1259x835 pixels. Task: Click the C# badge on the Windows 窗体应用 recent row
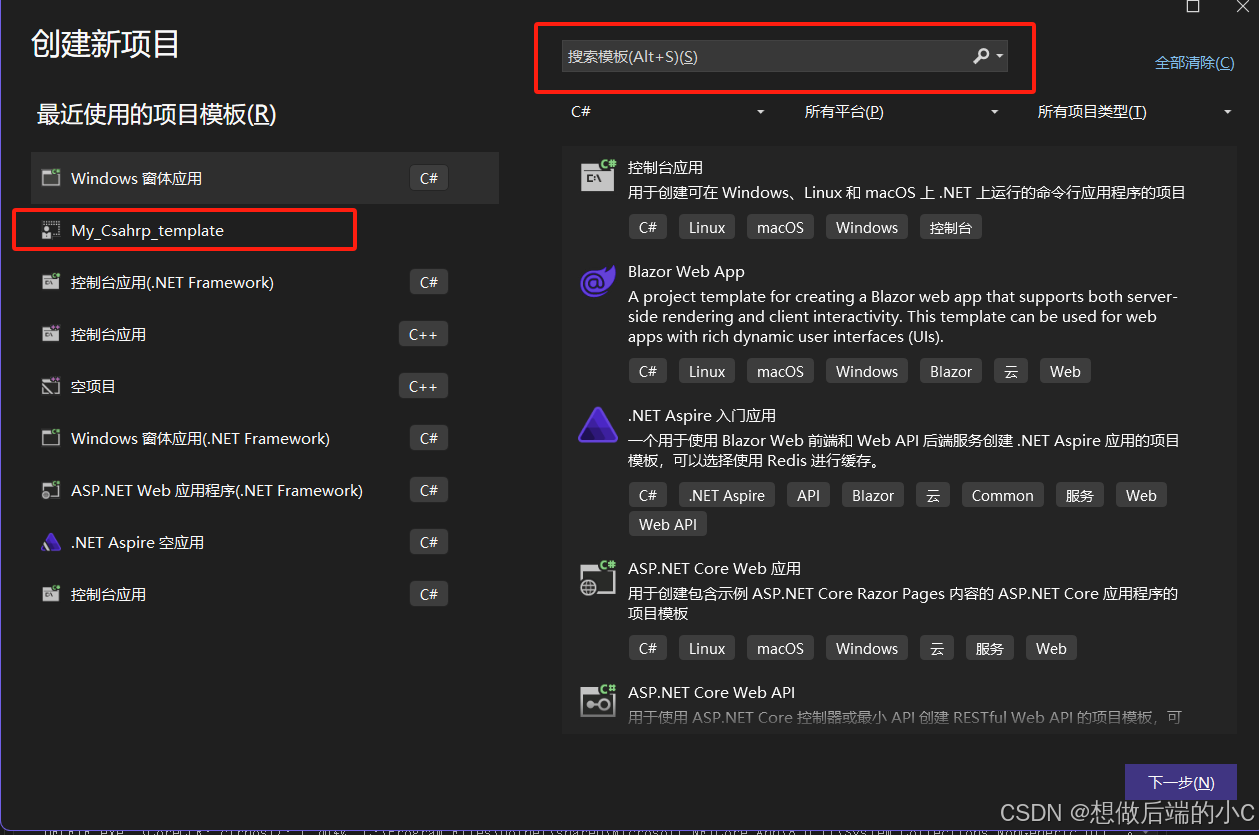coord(429,178)
